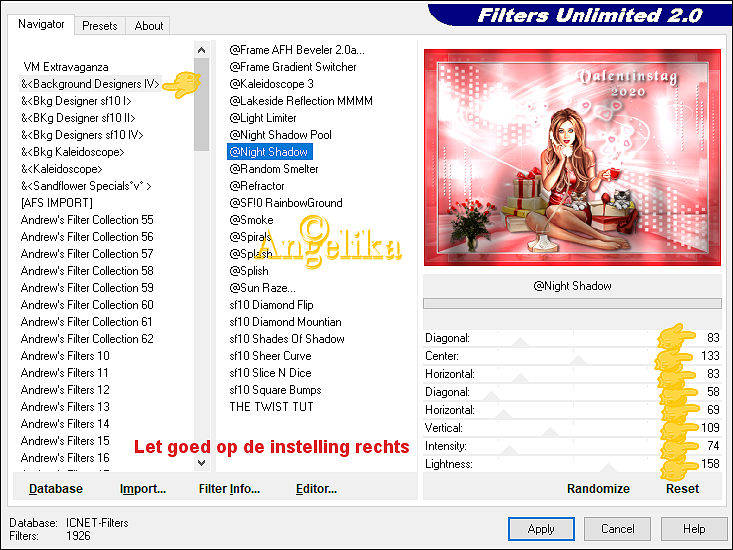
Task: Select the &<Background Designers IV> category
Action: pyautogui.click(x=90, y=84)
